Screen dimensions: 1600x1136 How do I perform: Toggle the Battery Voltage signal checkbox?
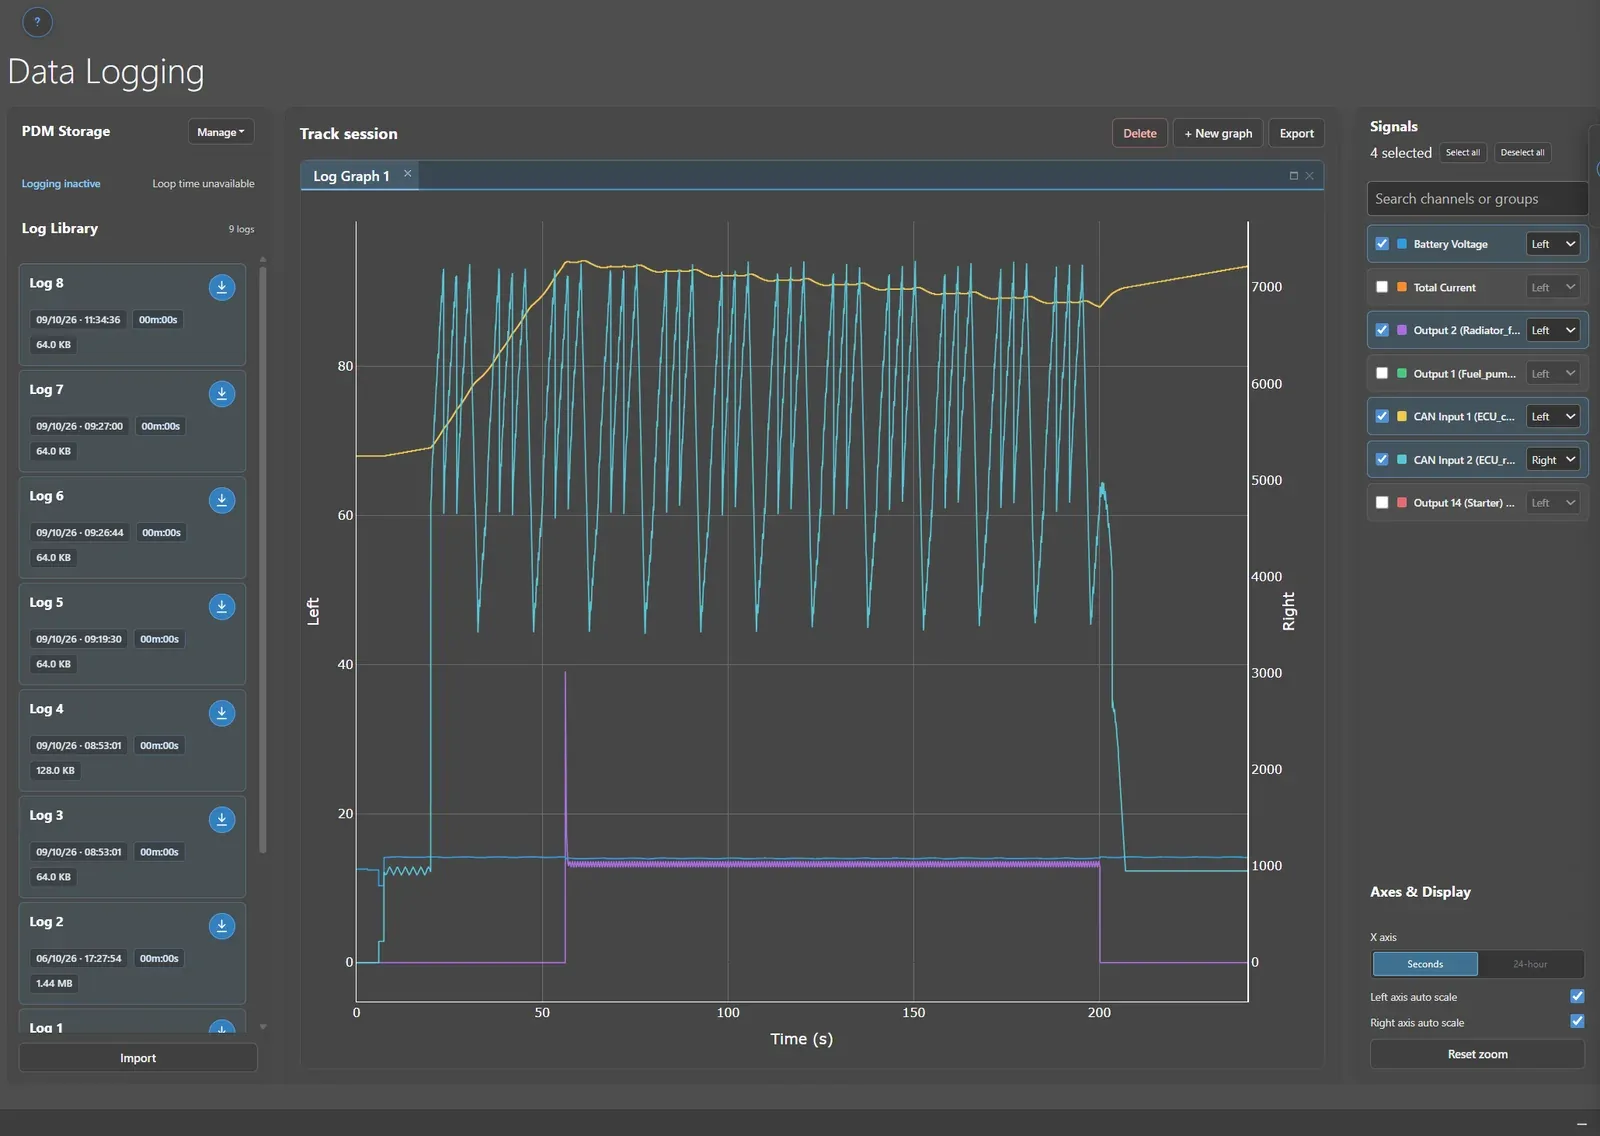click(1382, 244)
